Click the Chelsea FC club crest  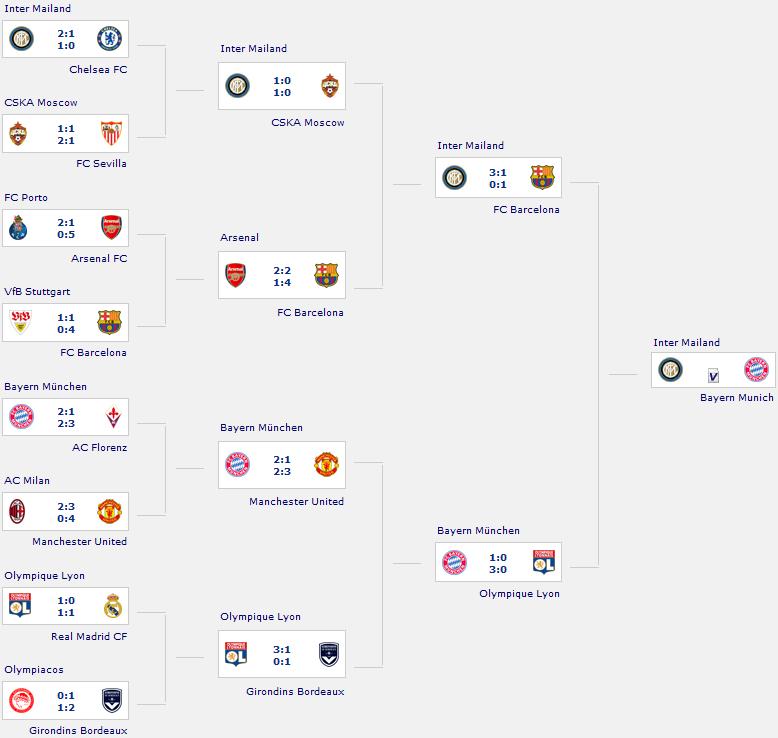coord(109,39)
